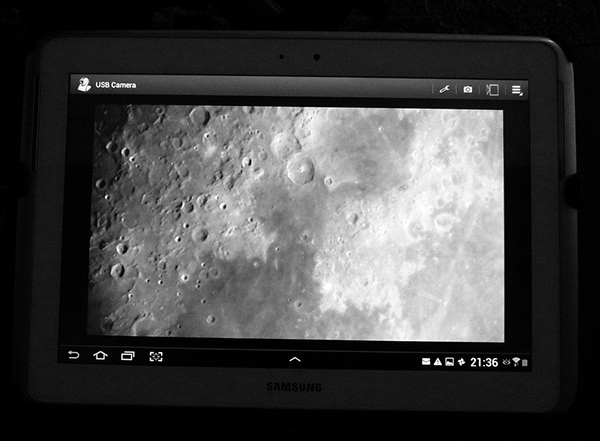
Task: Capture a snapshot with the camera icon
Action: (468, 90)
